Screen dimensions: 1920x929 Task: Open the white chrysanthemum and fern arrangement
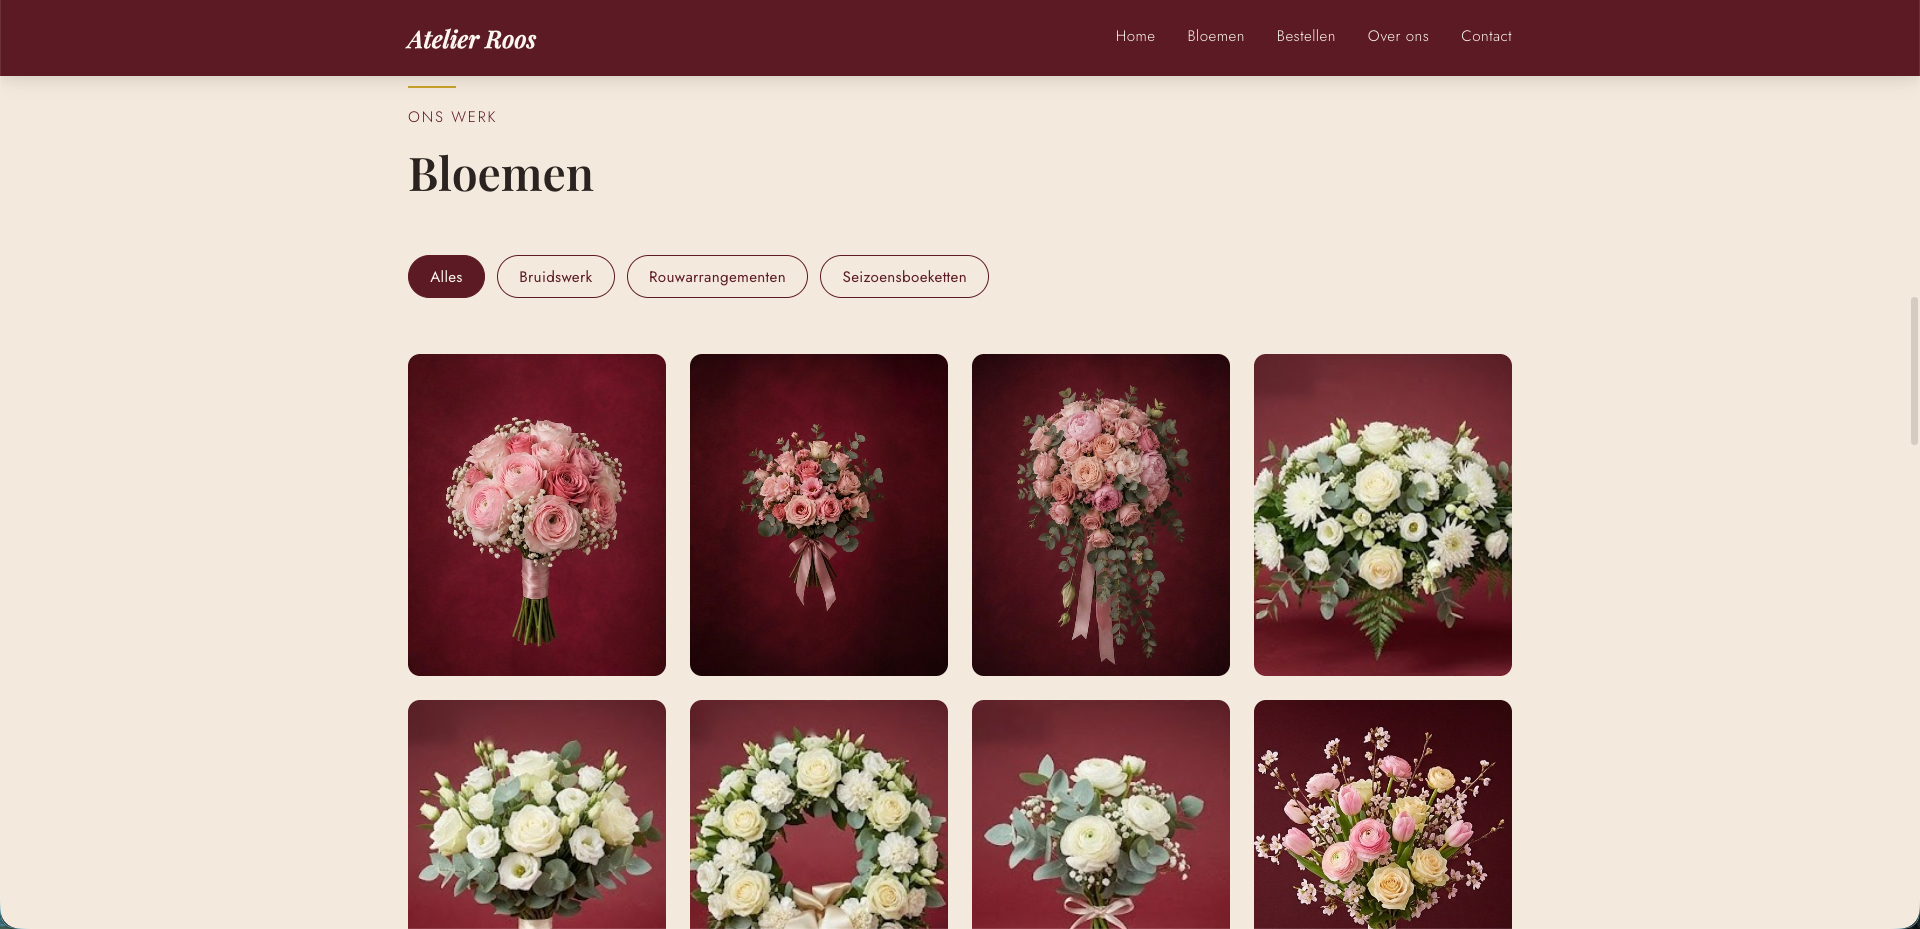(x=1383, y=515)
